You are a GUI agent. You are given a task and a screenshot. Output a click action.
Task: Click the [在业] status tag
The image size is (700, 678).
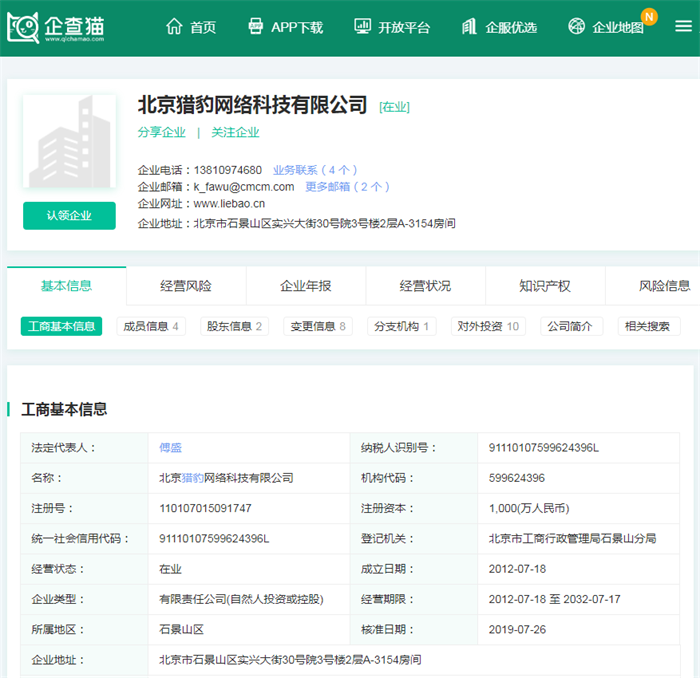point(394,107)
